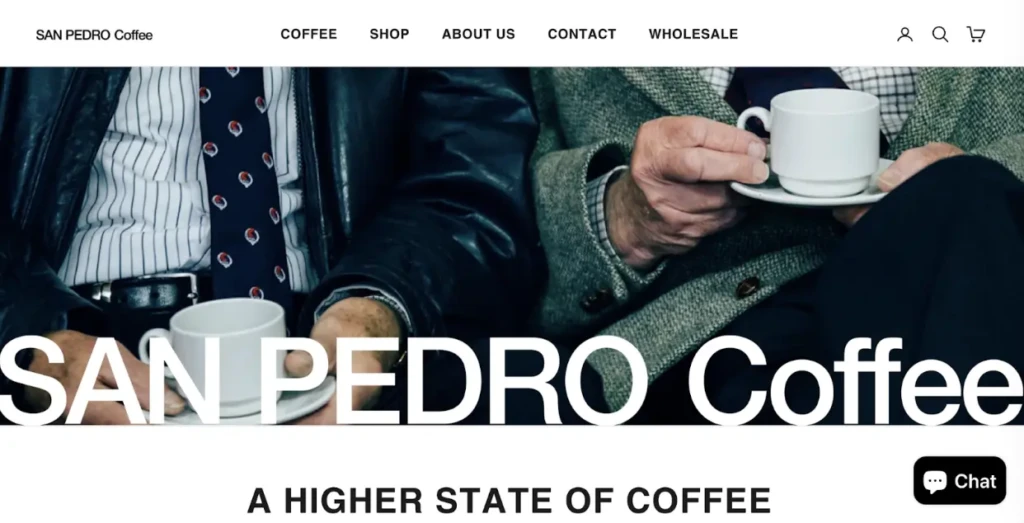Image resolution: width=1024 pixels, height=523 pixels.
Task: Click the silver belt buckle in the photo
Action: click(x=176, y=291)
